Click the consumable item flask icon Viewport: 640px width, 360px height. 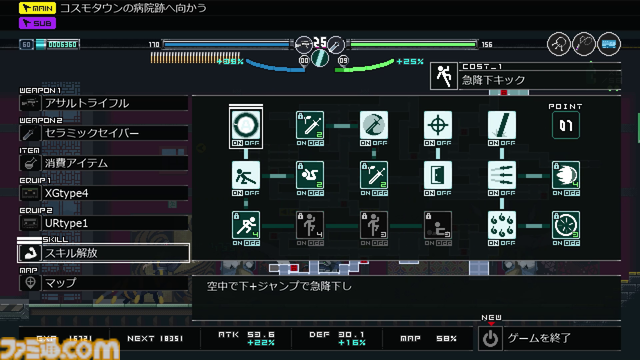click(30, 163)
